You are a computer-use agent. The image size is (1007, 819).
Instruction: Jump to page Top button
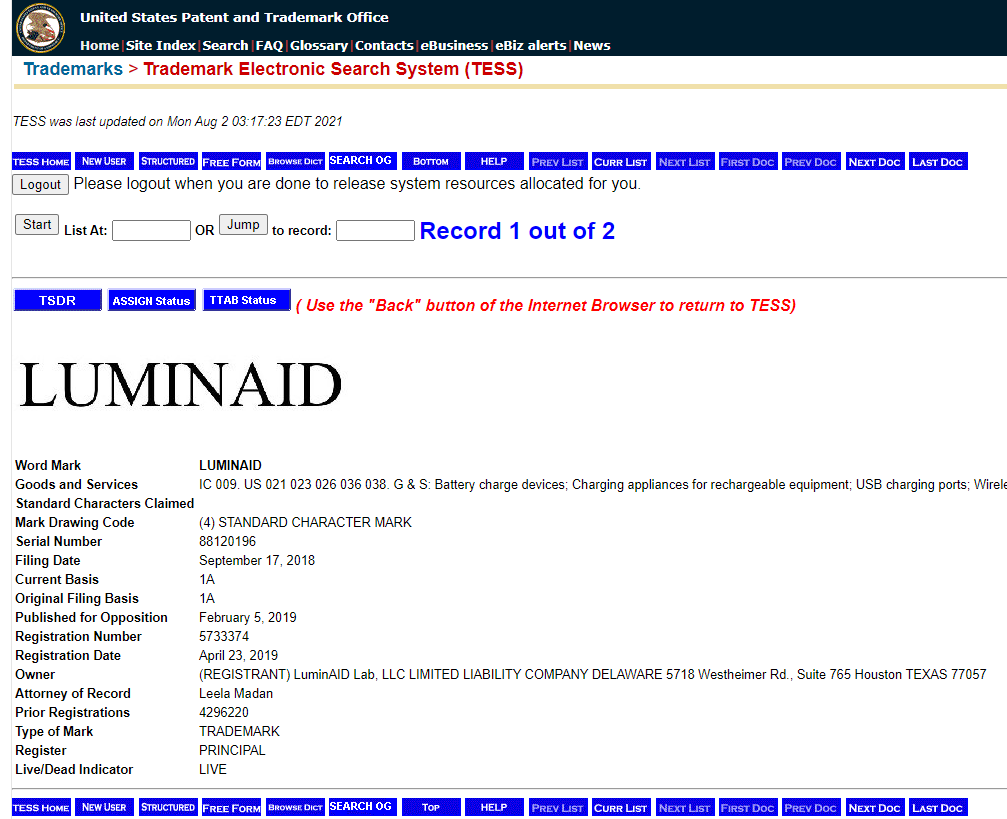coord(431,807)
